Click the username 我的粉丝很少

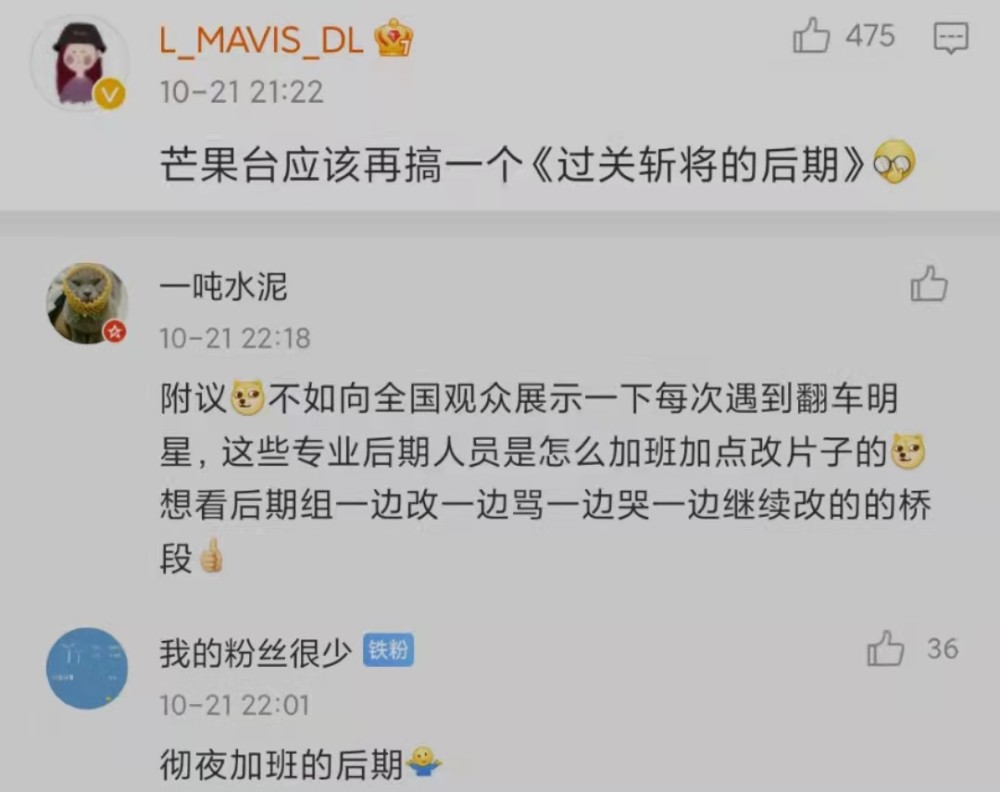[255, 652]
